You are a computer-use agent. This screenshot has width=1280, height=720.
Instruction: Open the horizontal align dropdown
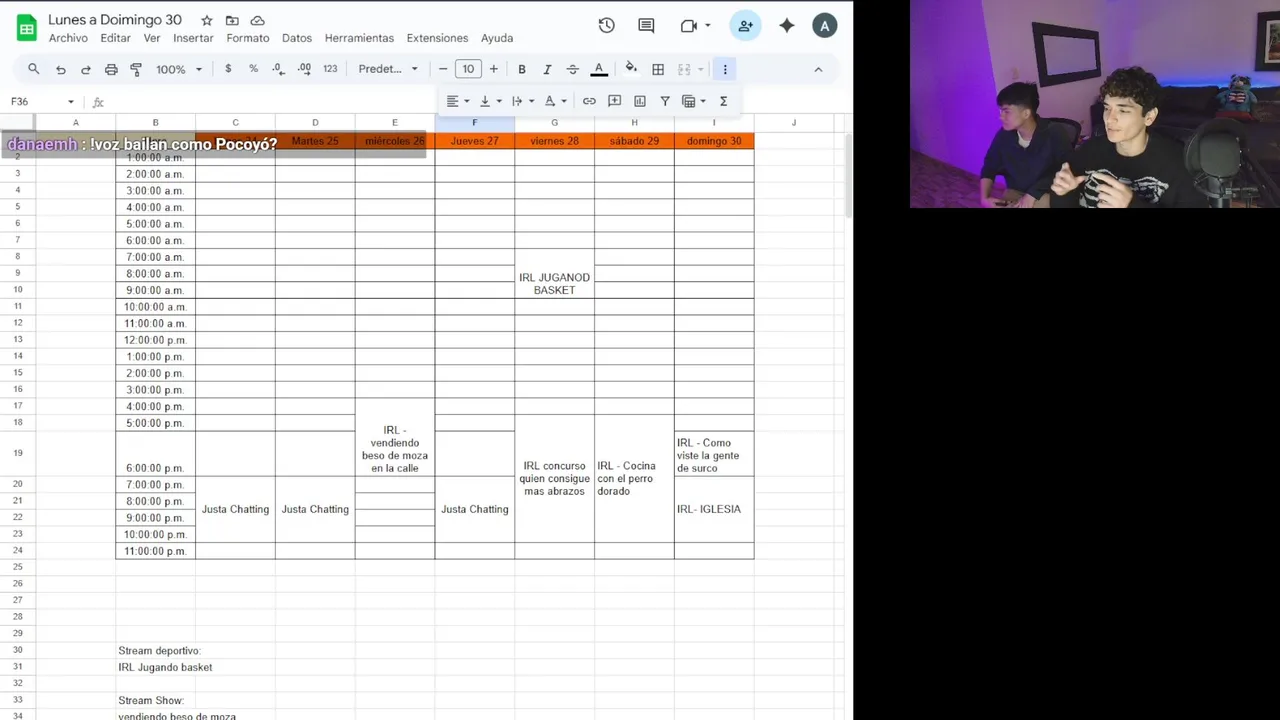pyautogui.click(x=458, y=101)
